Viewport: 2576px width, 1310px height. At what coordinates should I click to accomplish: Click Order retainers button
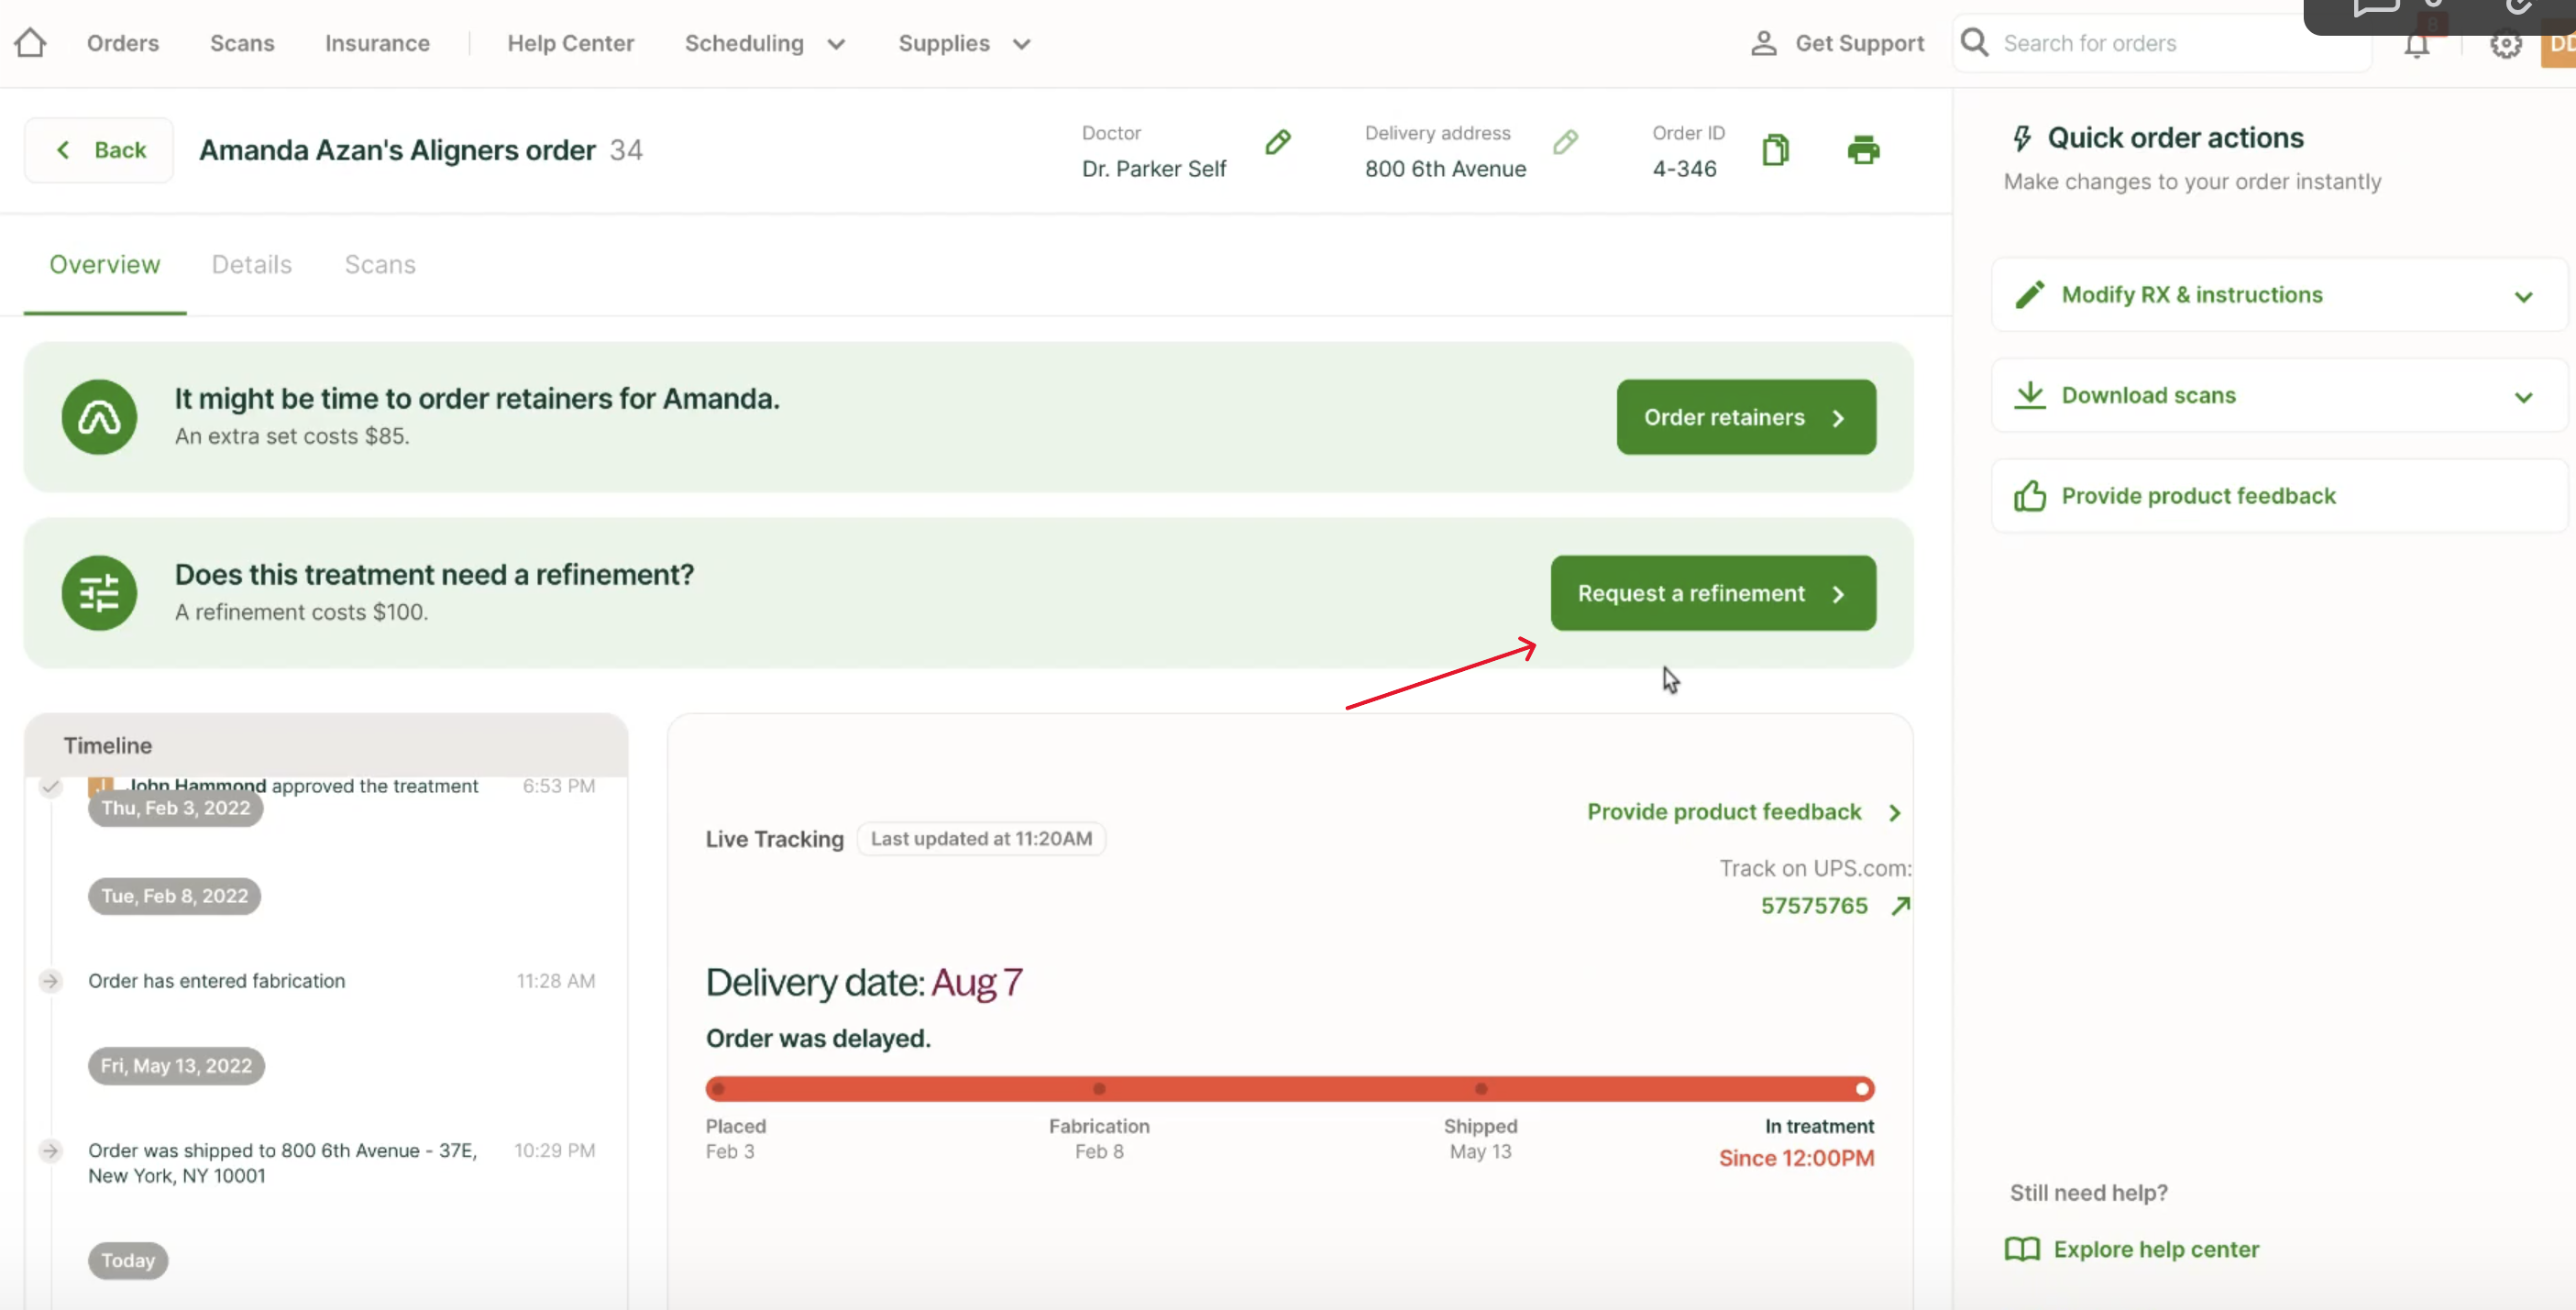pyautogui.click(x=1745, y=417)
